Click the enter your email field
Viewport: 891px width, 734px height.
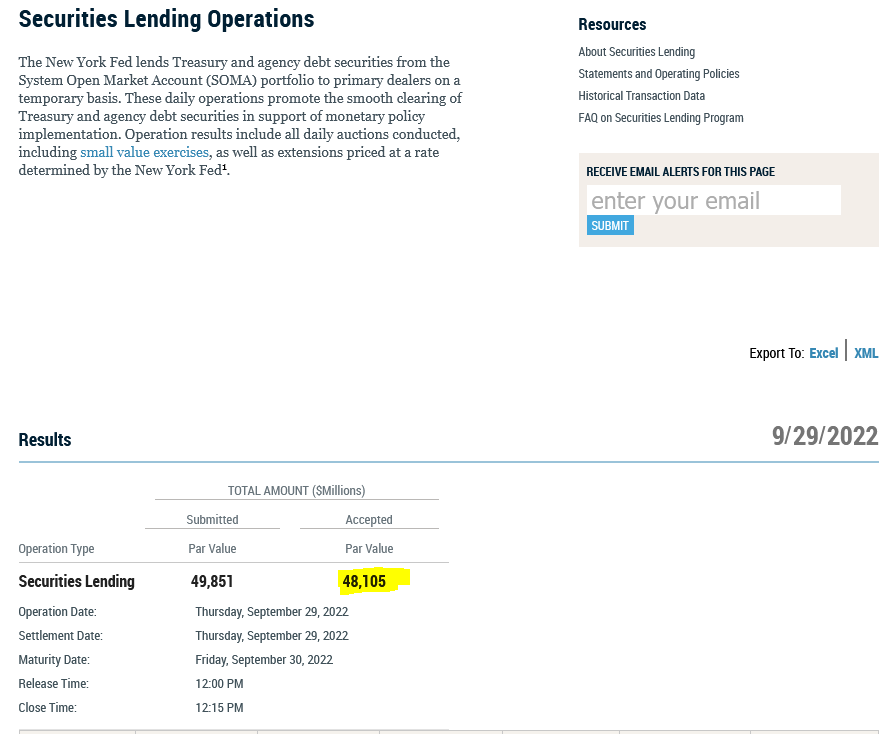click(714, 201)
